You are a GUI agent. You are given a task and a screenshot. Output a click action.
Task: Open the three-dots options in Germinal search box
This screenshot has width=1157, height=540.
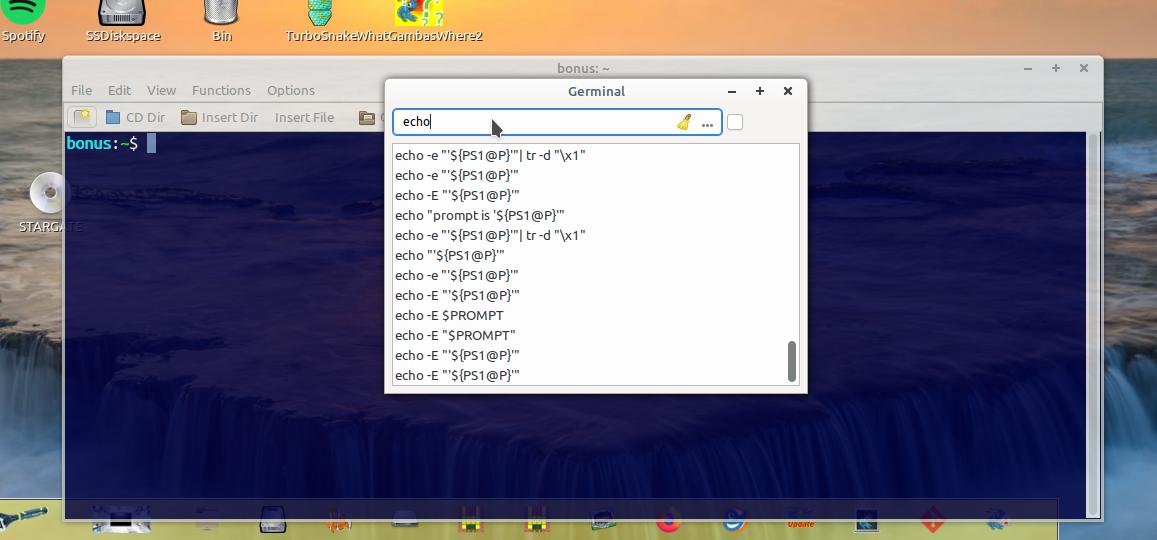(x=707, y=123)
